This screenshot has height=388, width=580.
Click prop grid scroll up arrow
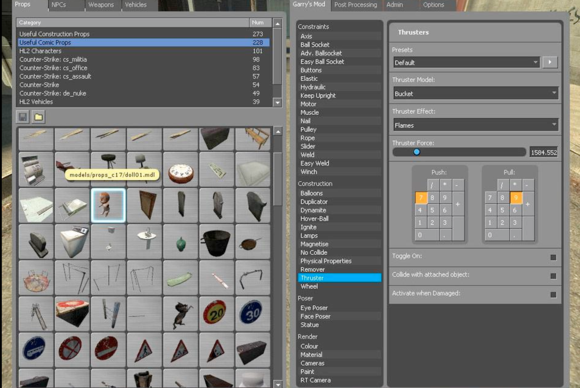pos(278,131)
